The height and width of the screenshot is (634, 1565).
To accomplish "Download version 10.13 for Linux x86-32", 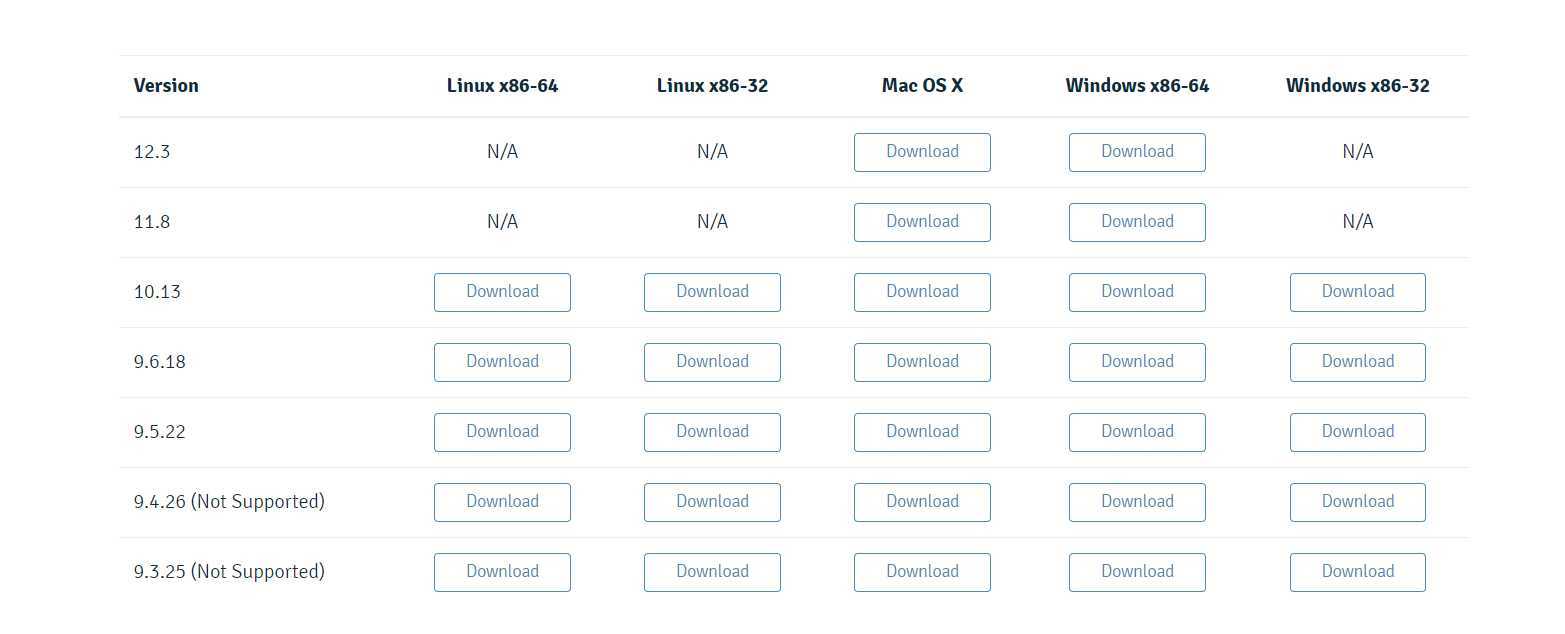I will tap(712, 292).
